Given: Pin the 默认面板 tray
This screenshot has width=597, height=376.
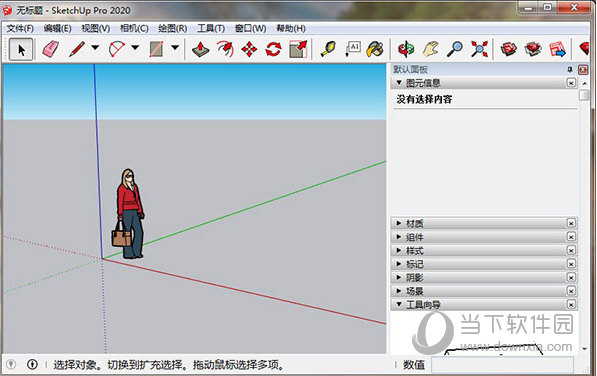Looking at the screenshot, I should (570, 69).
